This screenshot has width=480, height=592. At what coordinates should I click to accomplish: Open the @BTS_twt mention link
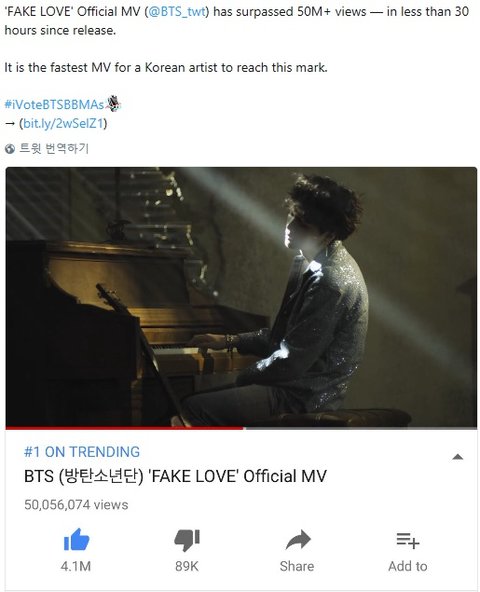pyautogui.click(x=177, y=12)
